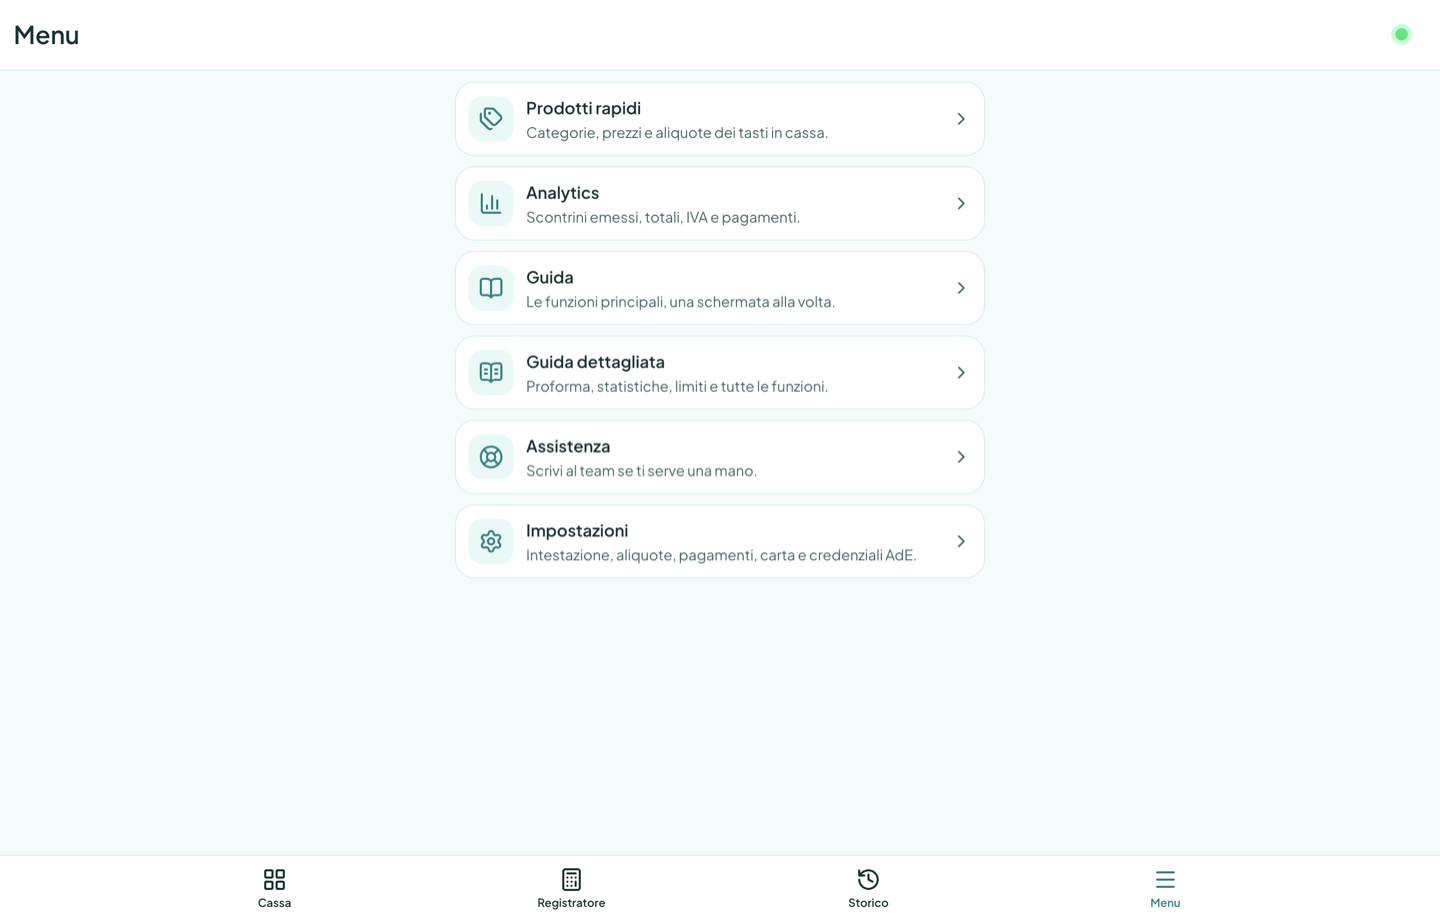Click the Guida open book icon

(490, 288)
